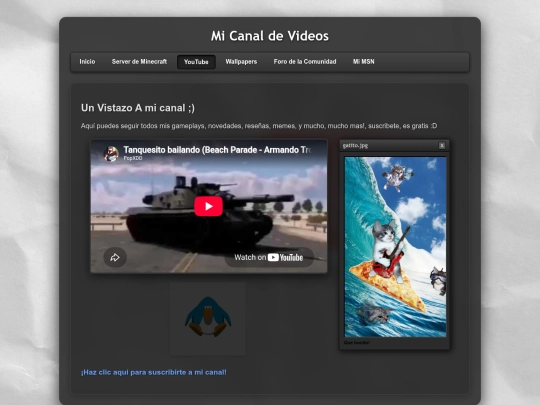Click the Mi Canal de Videos heading
Viewport: 540px width, 405px height.
(x=270, y=36)
